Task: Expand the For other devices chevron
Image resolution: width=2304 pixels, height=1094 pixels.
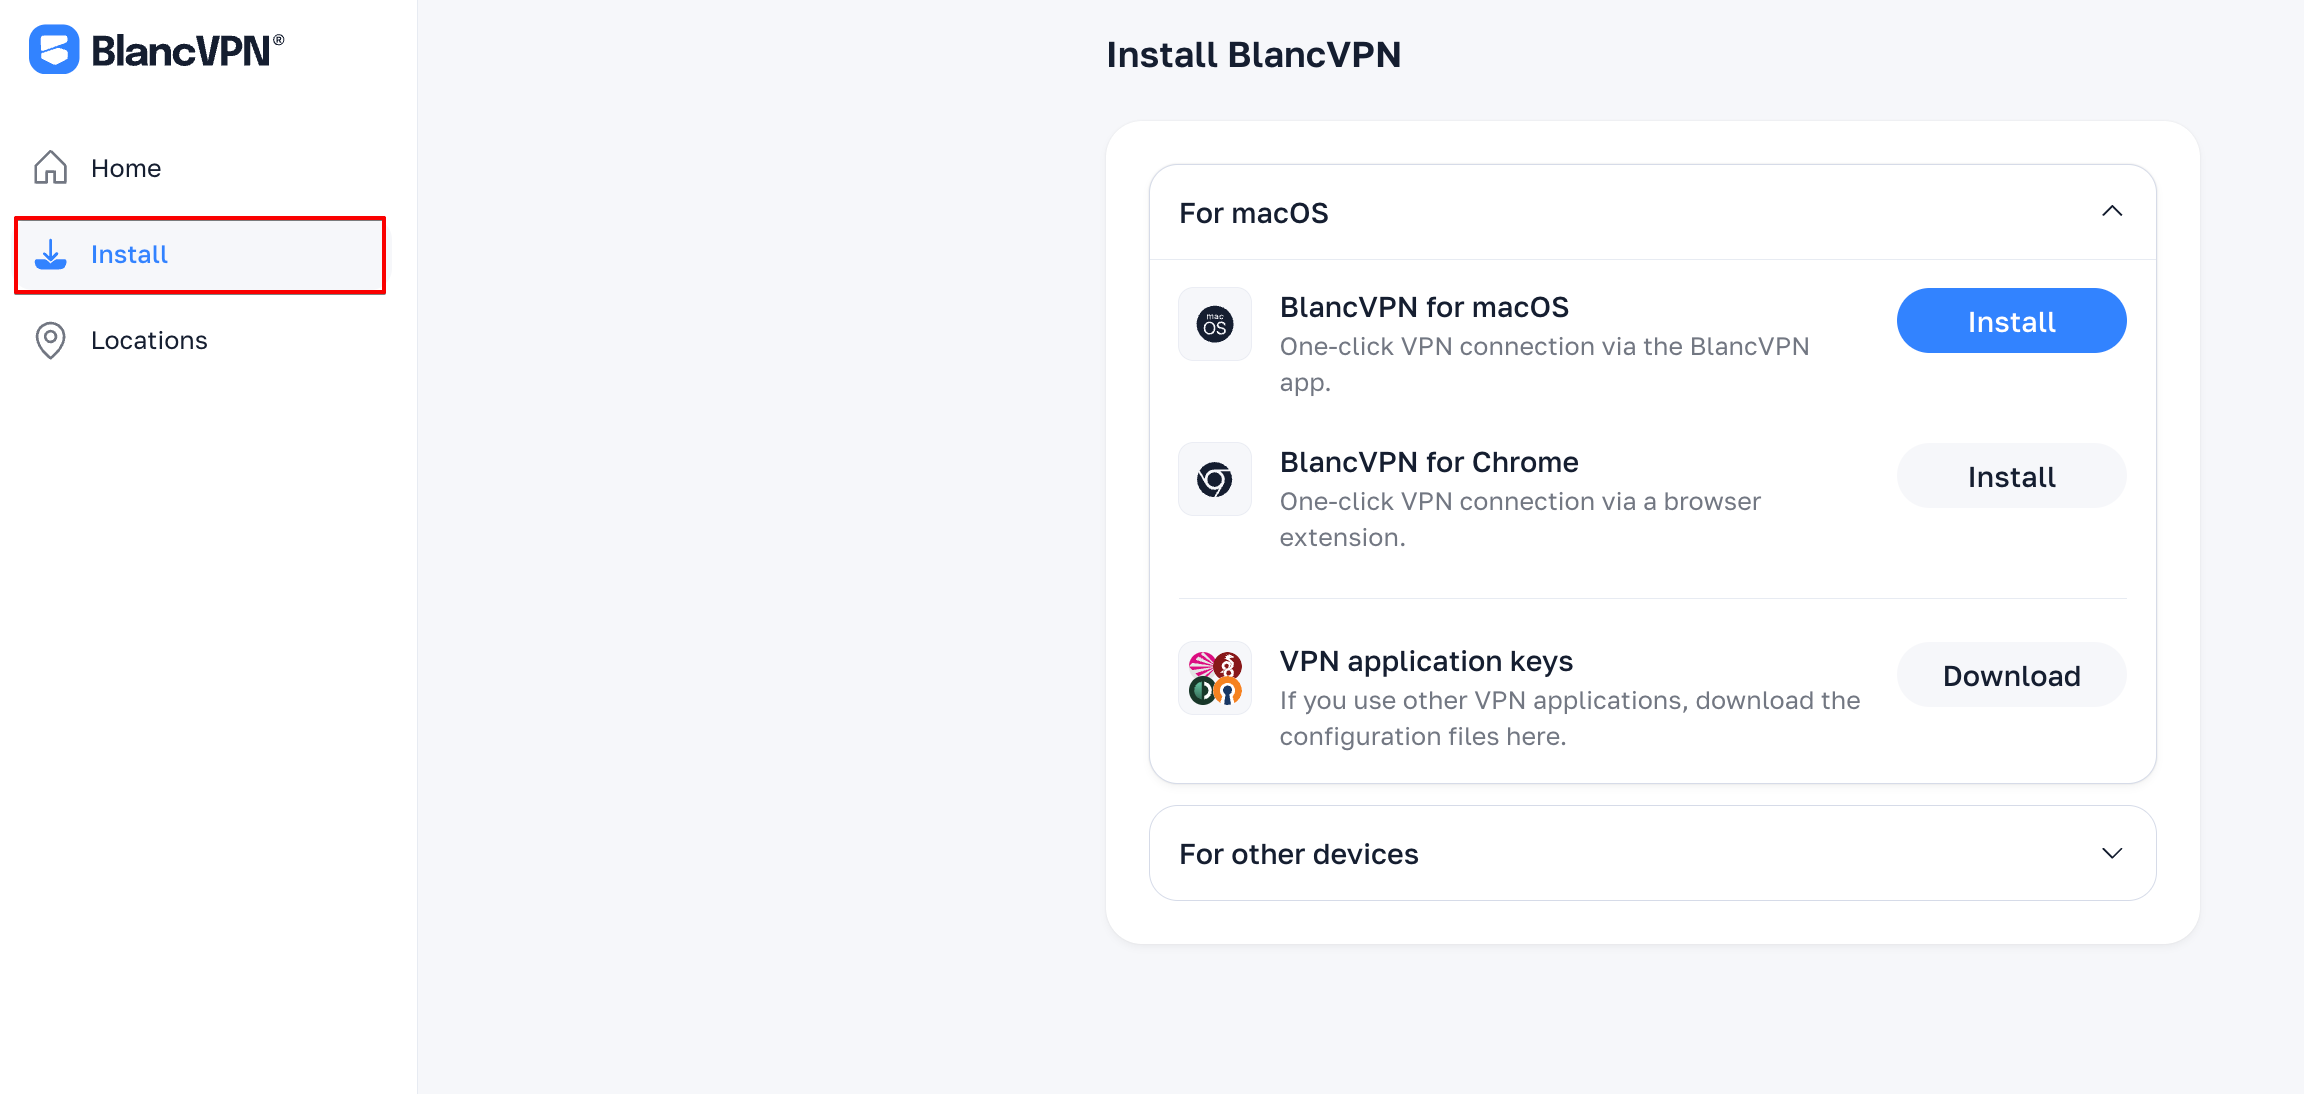Action: (2112, 853)
